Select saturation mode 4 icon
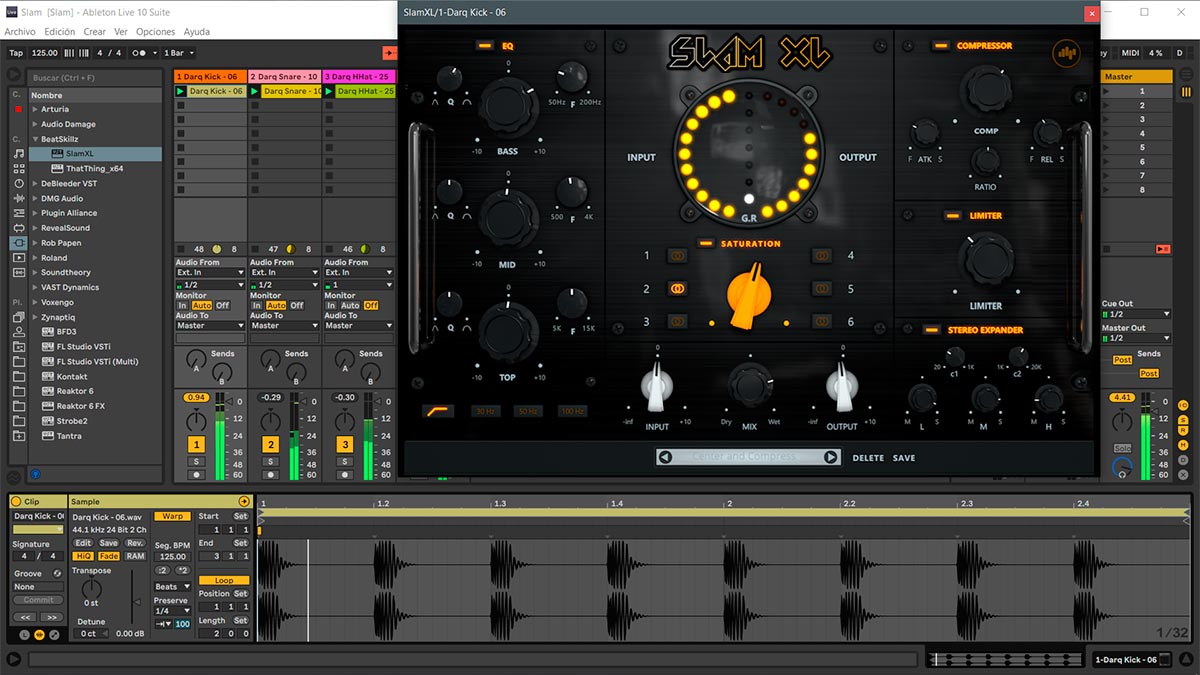Viewport: 1200px width, 675px height. coord(822,256)
